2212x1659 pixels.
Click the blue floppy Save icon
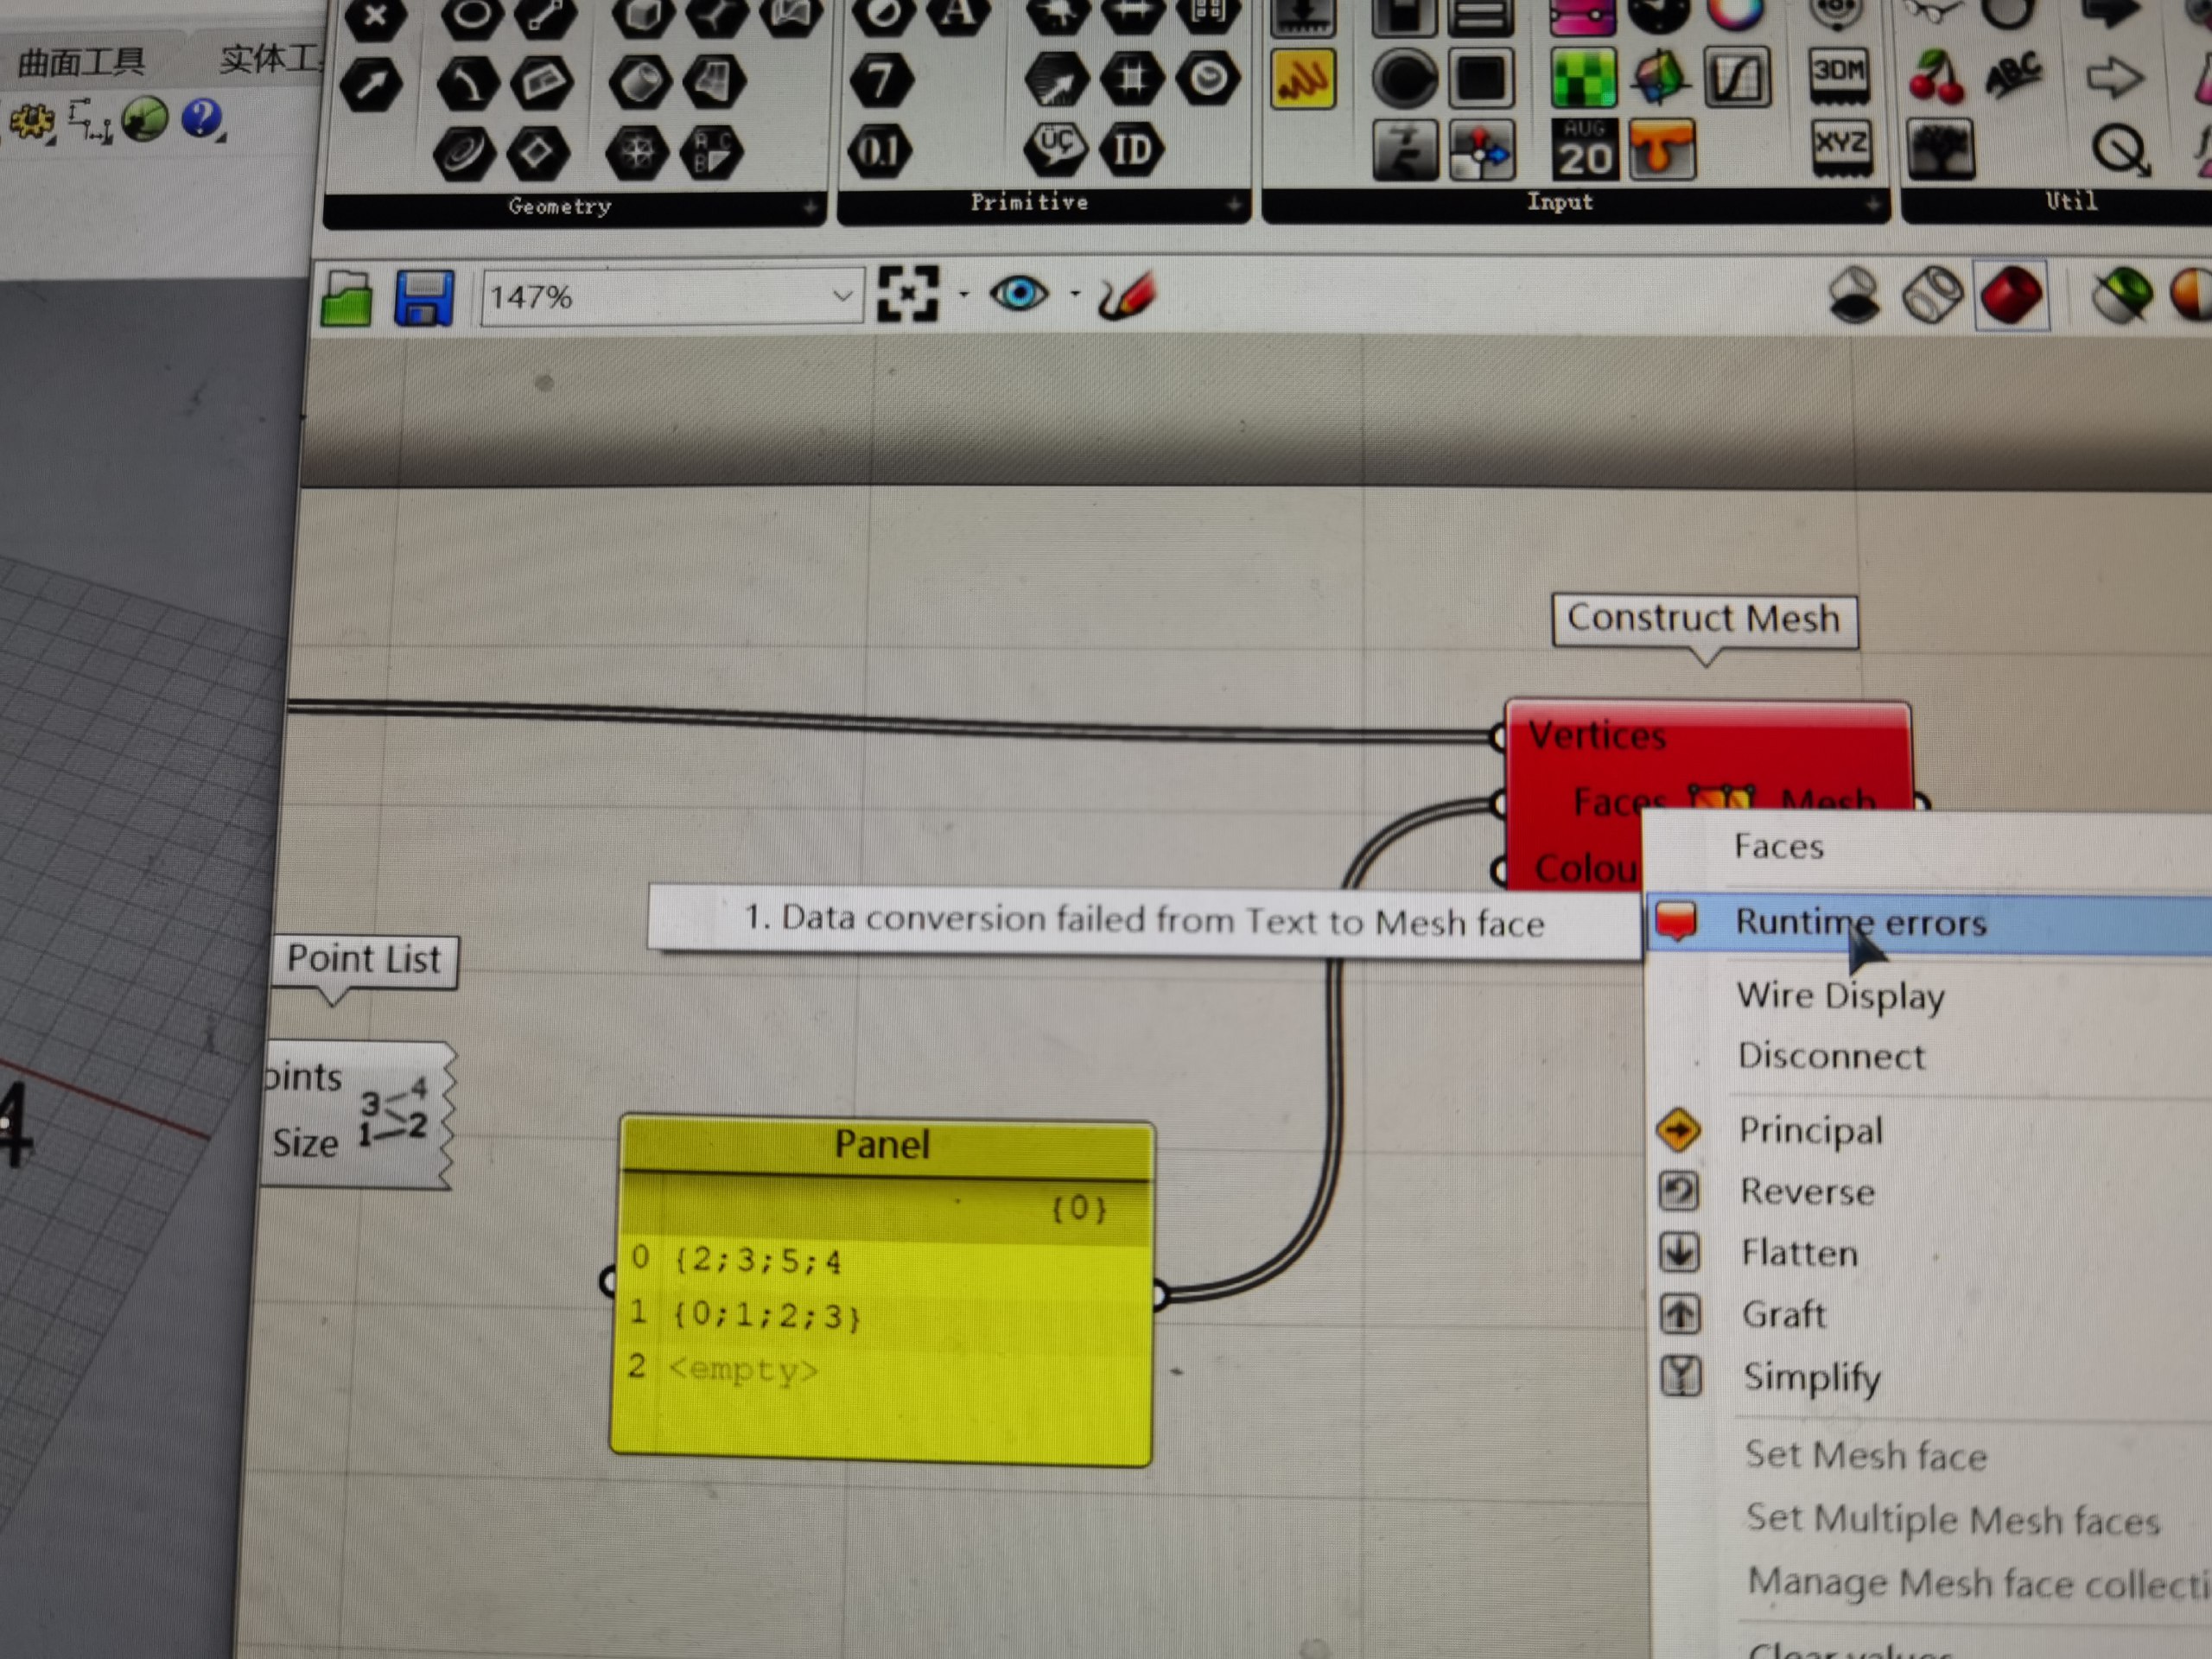pos(423,298)
